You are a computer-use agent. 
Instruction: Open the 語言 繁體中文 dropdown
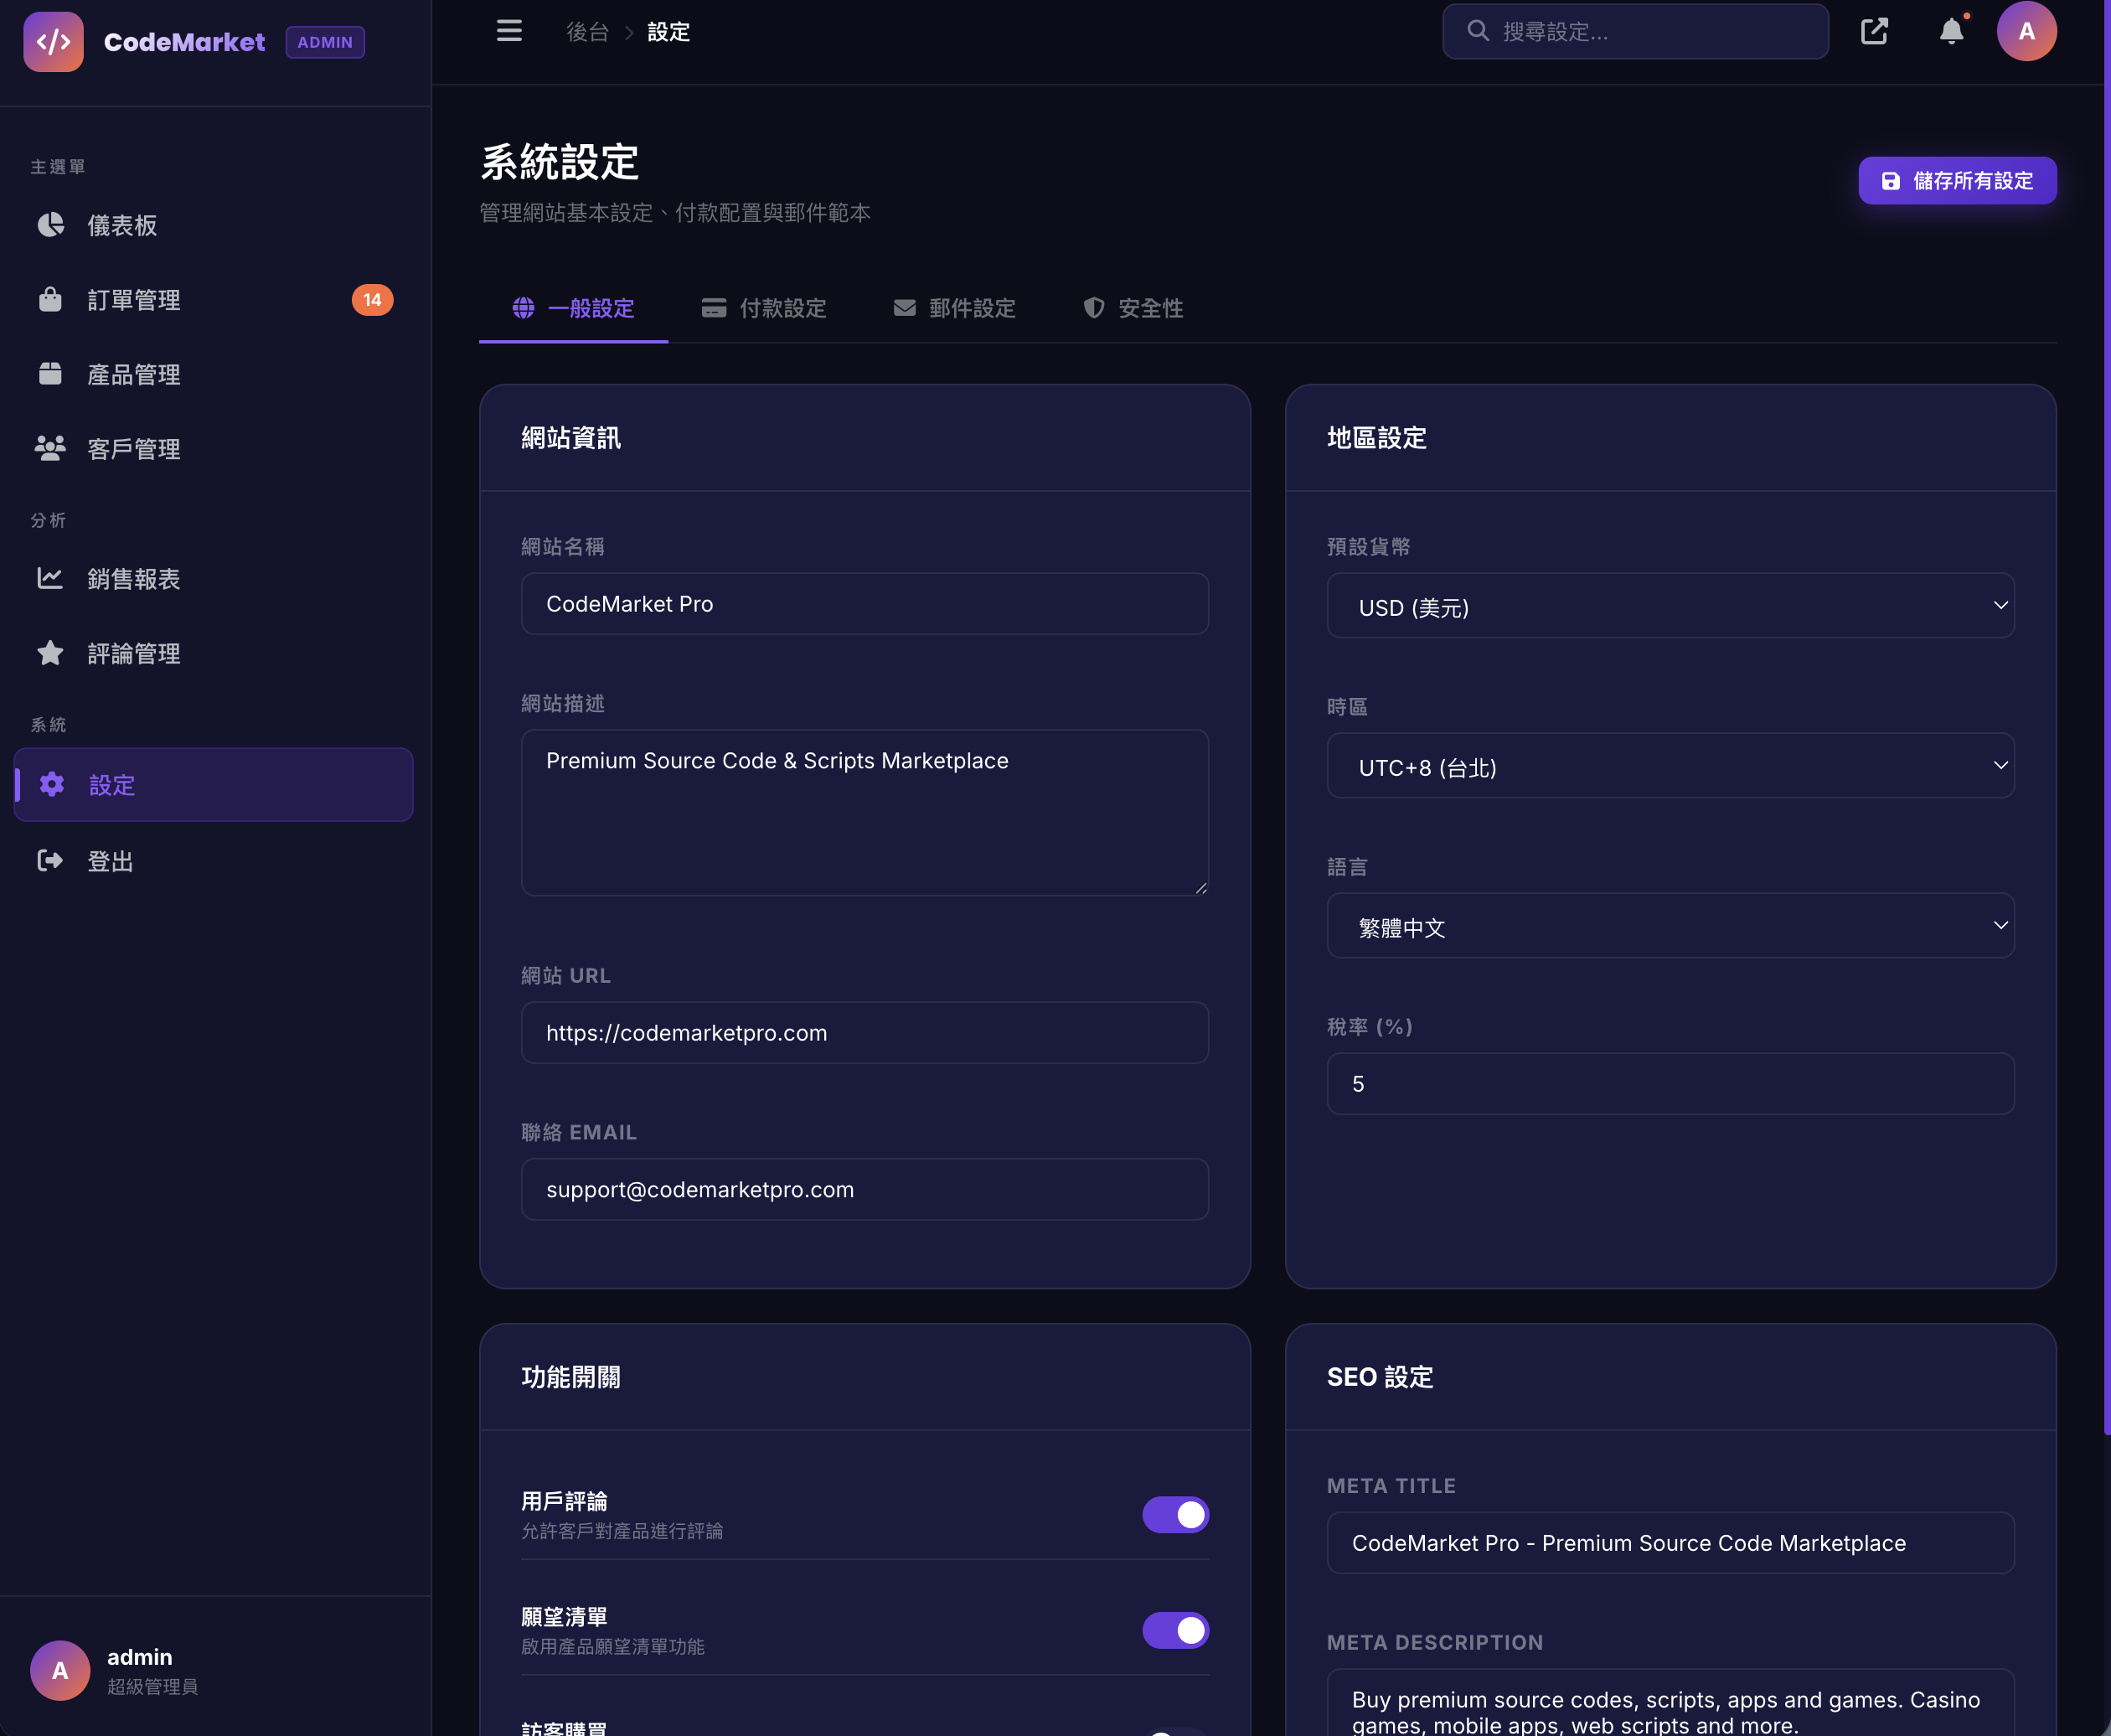(1669, 926)
